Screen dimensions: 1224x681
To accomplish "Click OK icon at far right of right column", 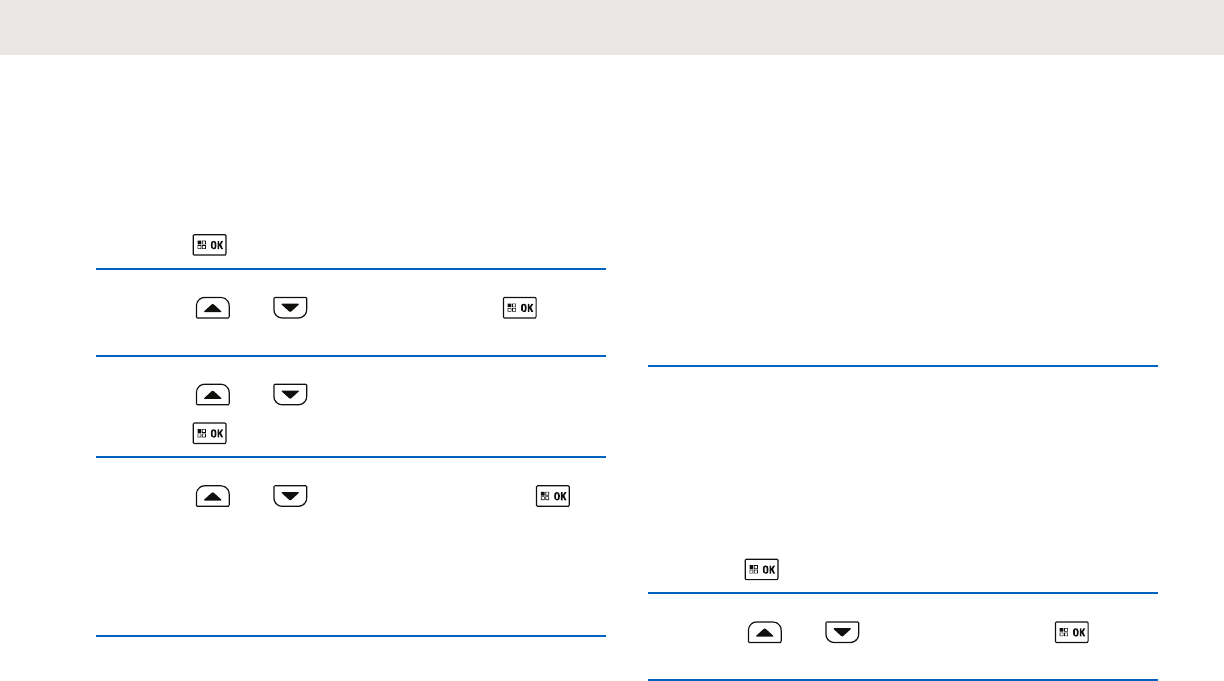I will 1072,633.
